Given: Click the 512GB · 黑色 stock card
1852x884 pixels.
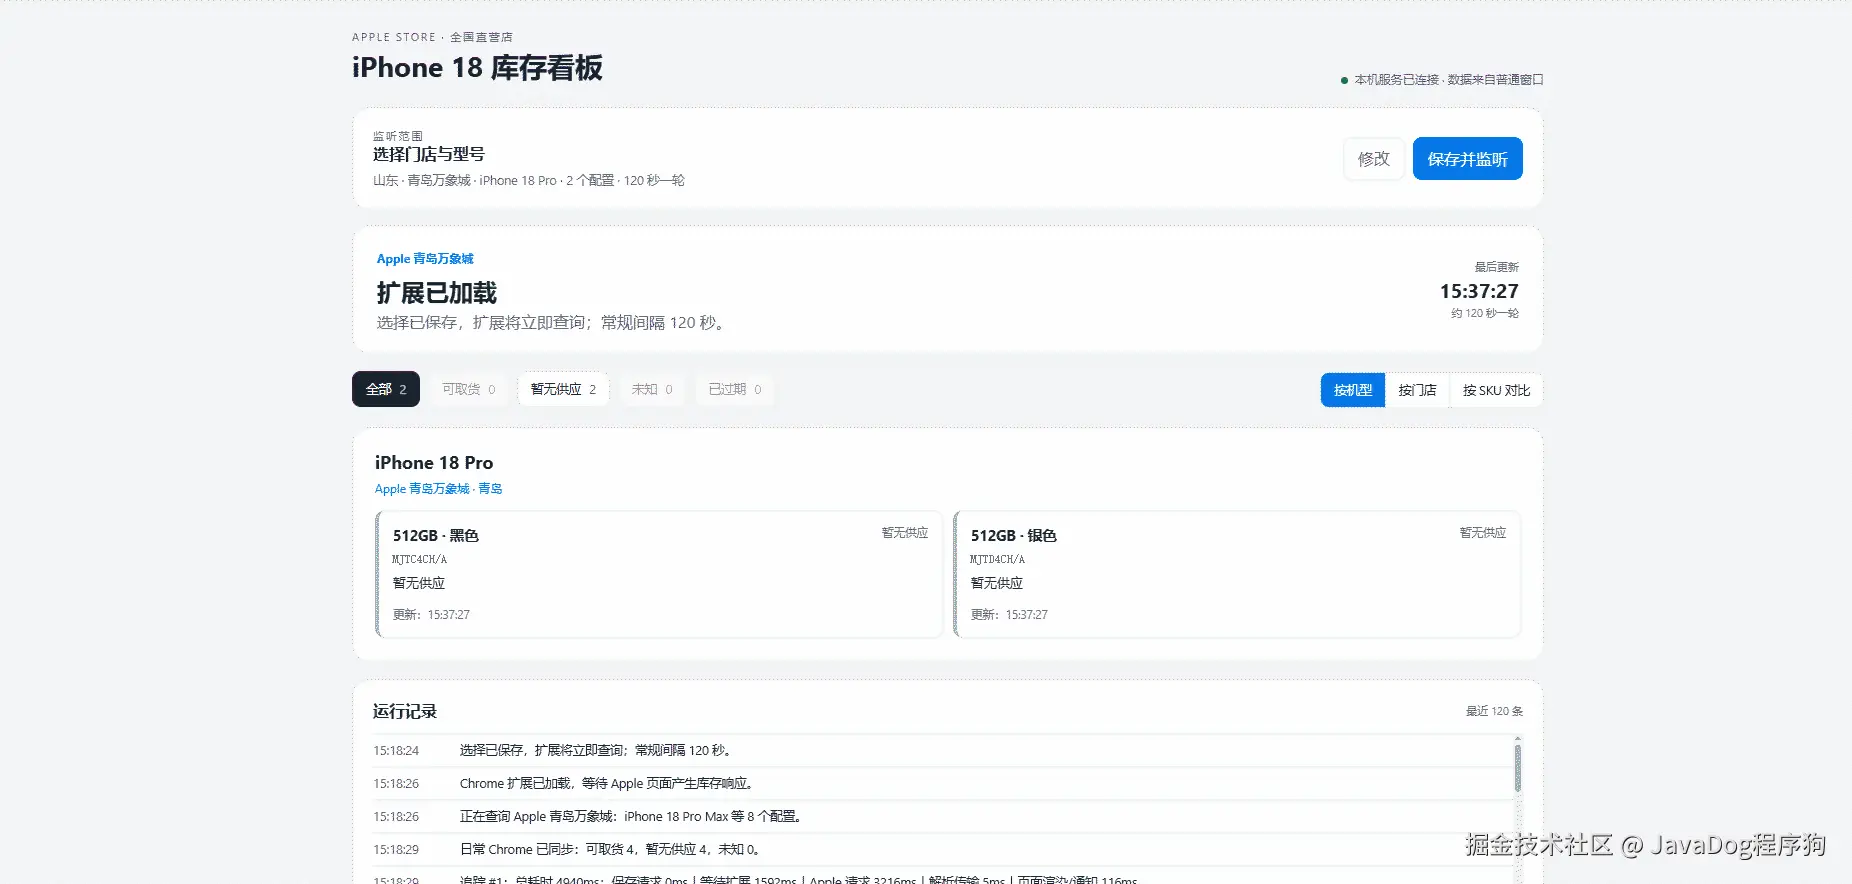Looking at the screenshot, I should [x=659, y=574].
